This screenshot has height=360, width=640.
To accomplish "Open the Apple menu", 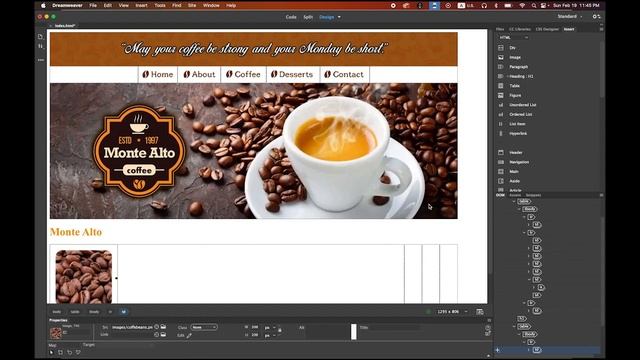I will click(x=43, y=6).
